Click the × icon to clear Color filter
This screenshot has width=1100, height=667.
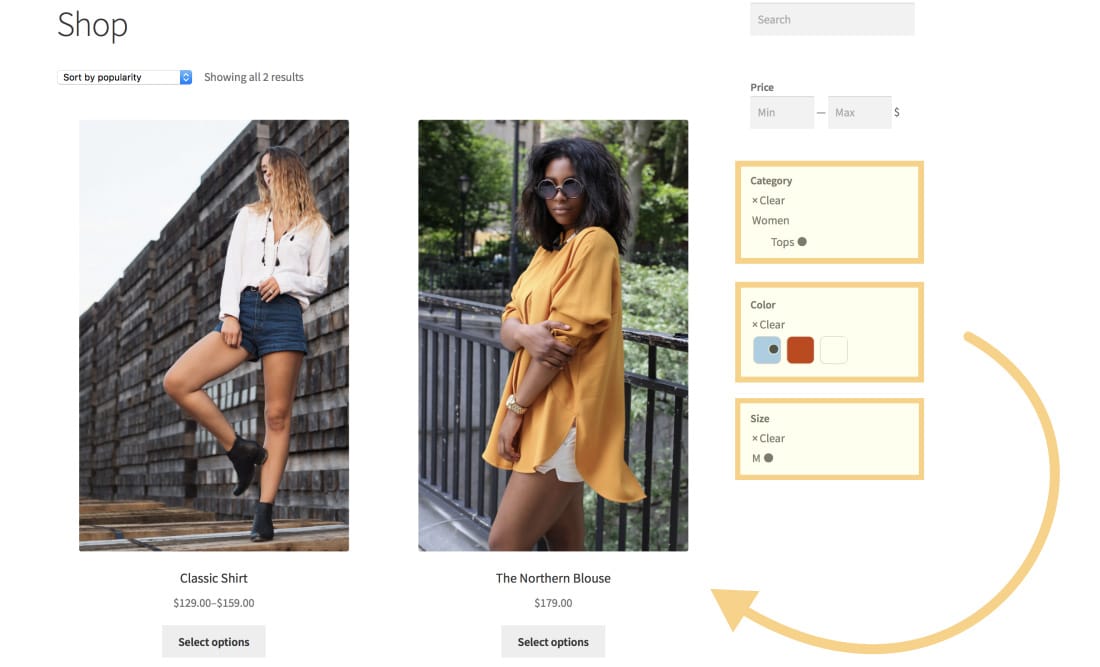pyautogui.click(x=755, y=324)
